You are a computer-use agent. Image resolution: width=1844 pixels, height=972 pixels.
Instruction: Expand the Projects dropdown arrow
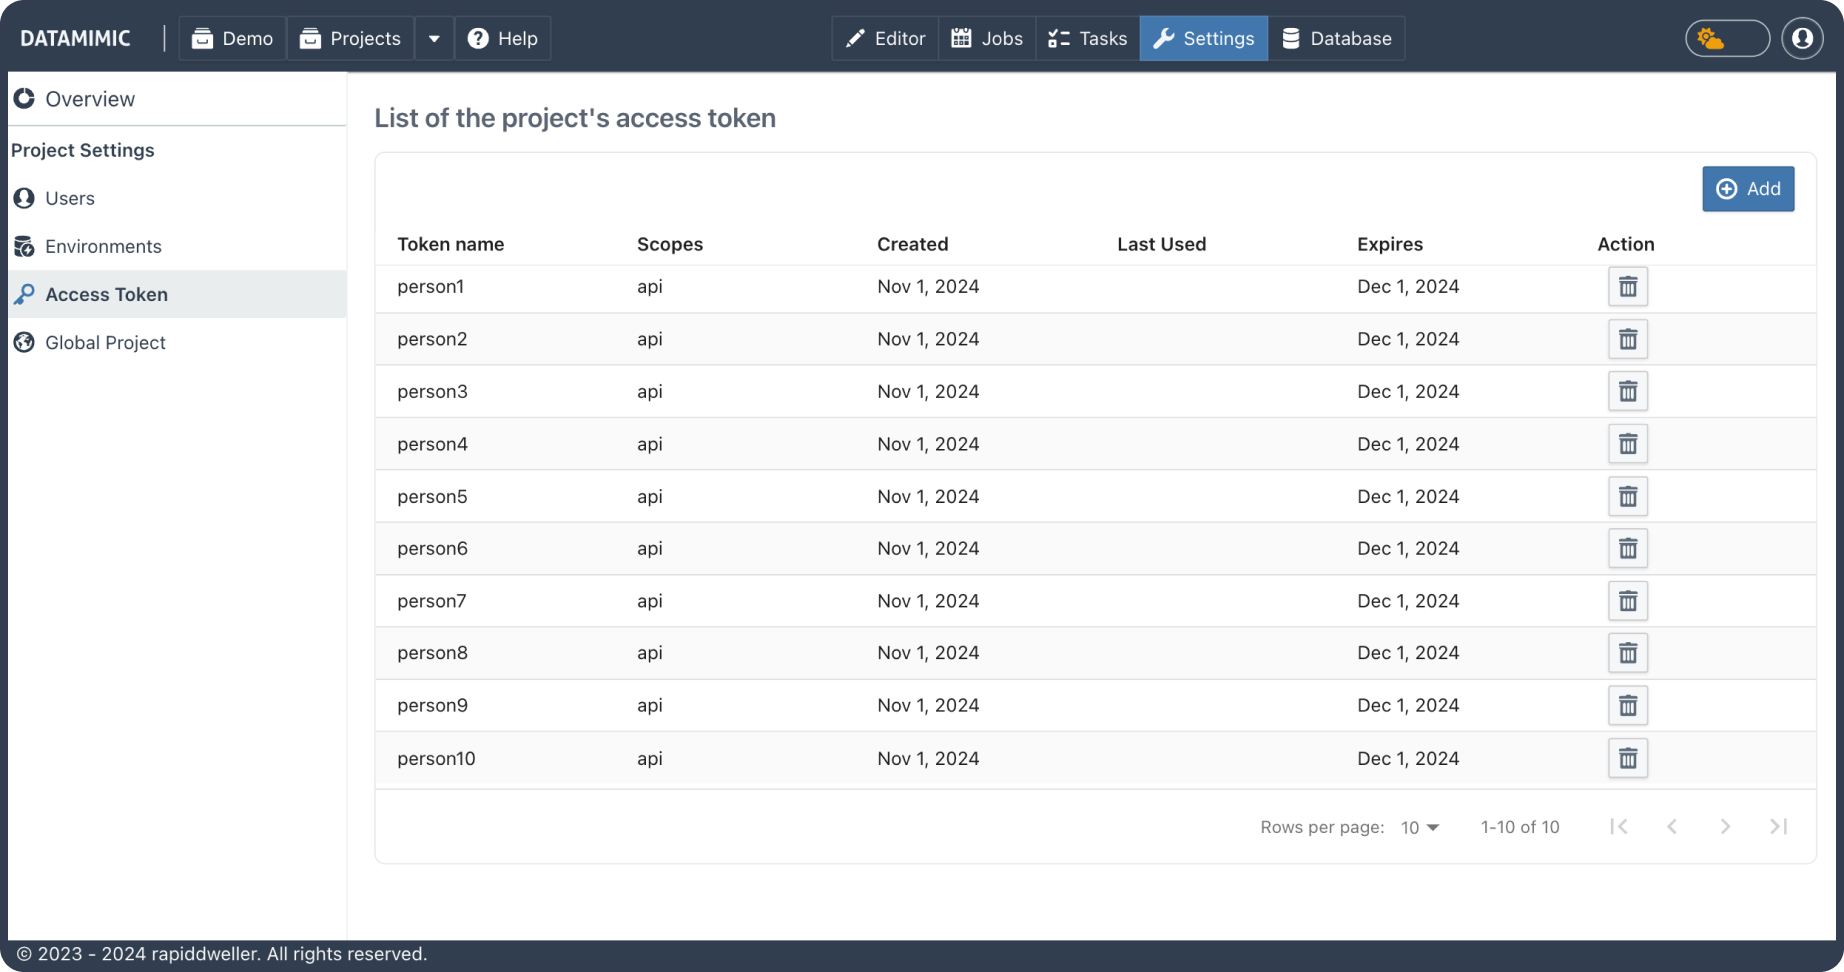[434, 39]
